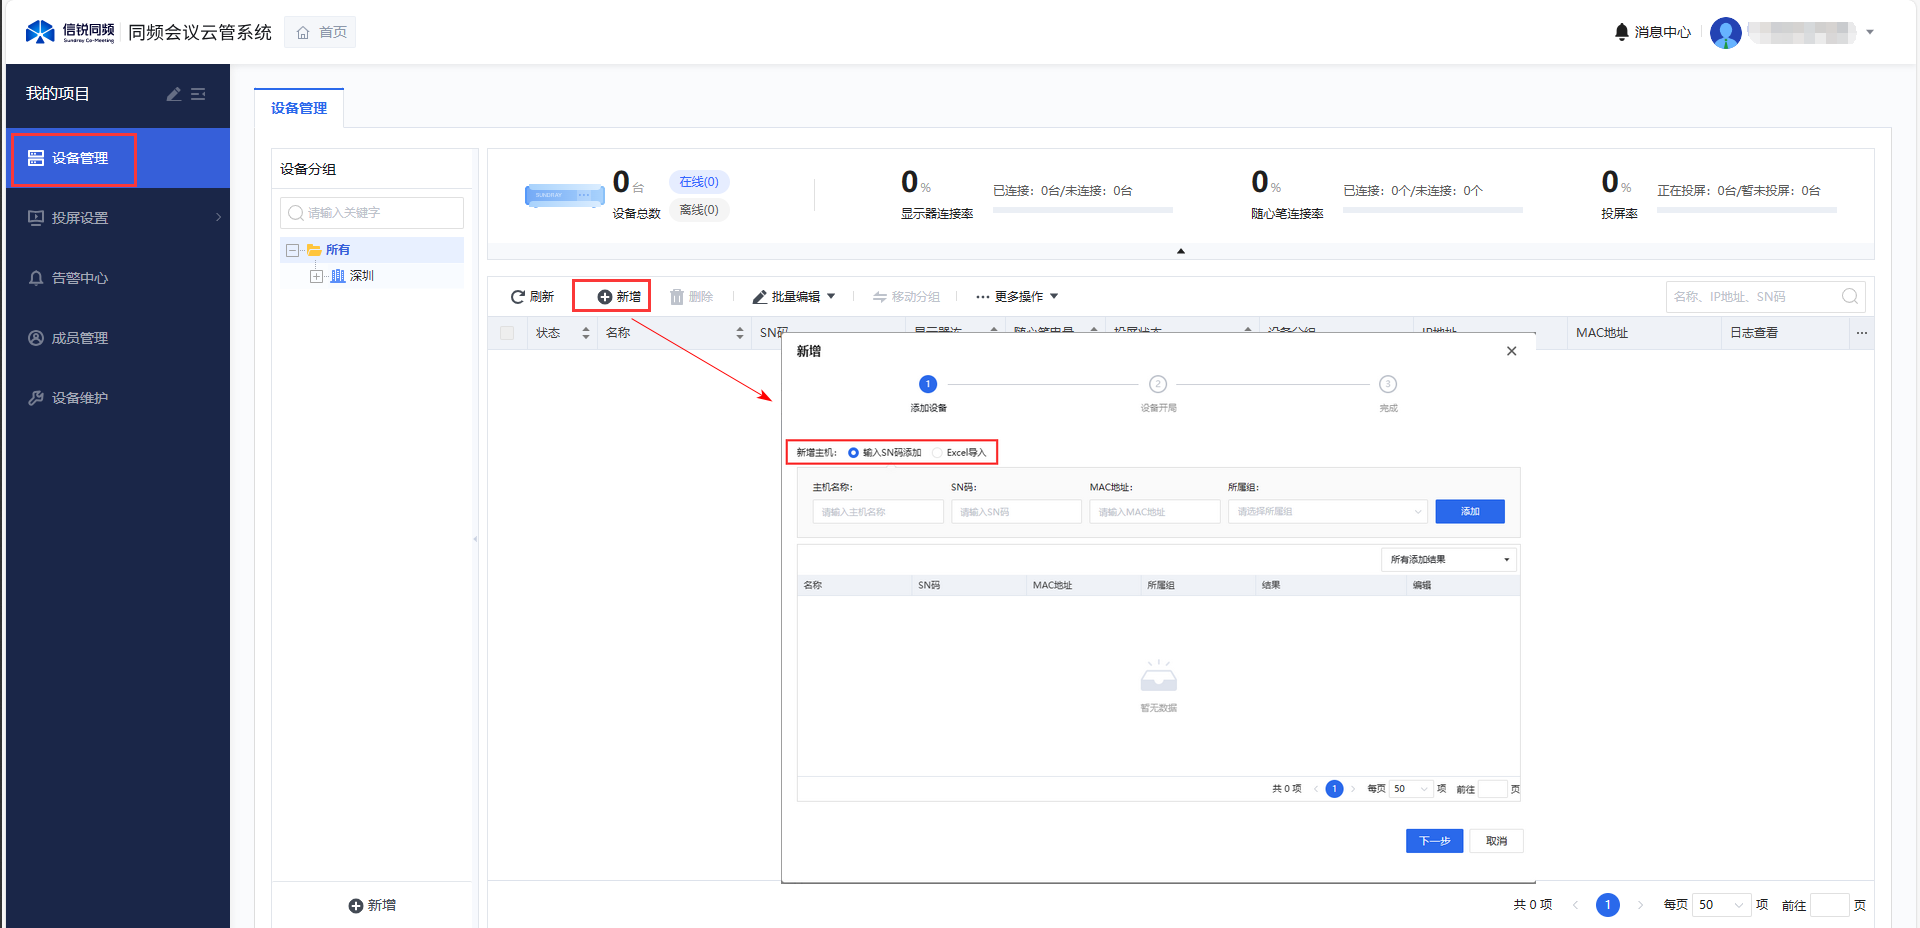Click the home icon beside 首页
1920x928 pixels.
click(303, 33)
